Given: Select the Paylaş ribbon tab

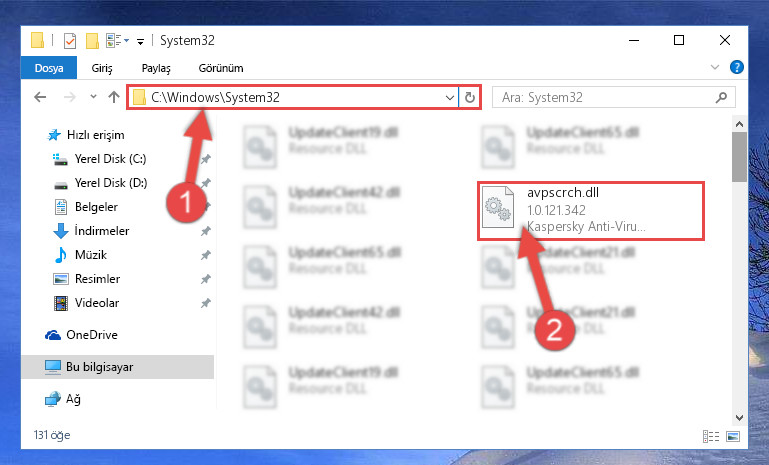Looking at the screenshot, I should tap(156, 68).
